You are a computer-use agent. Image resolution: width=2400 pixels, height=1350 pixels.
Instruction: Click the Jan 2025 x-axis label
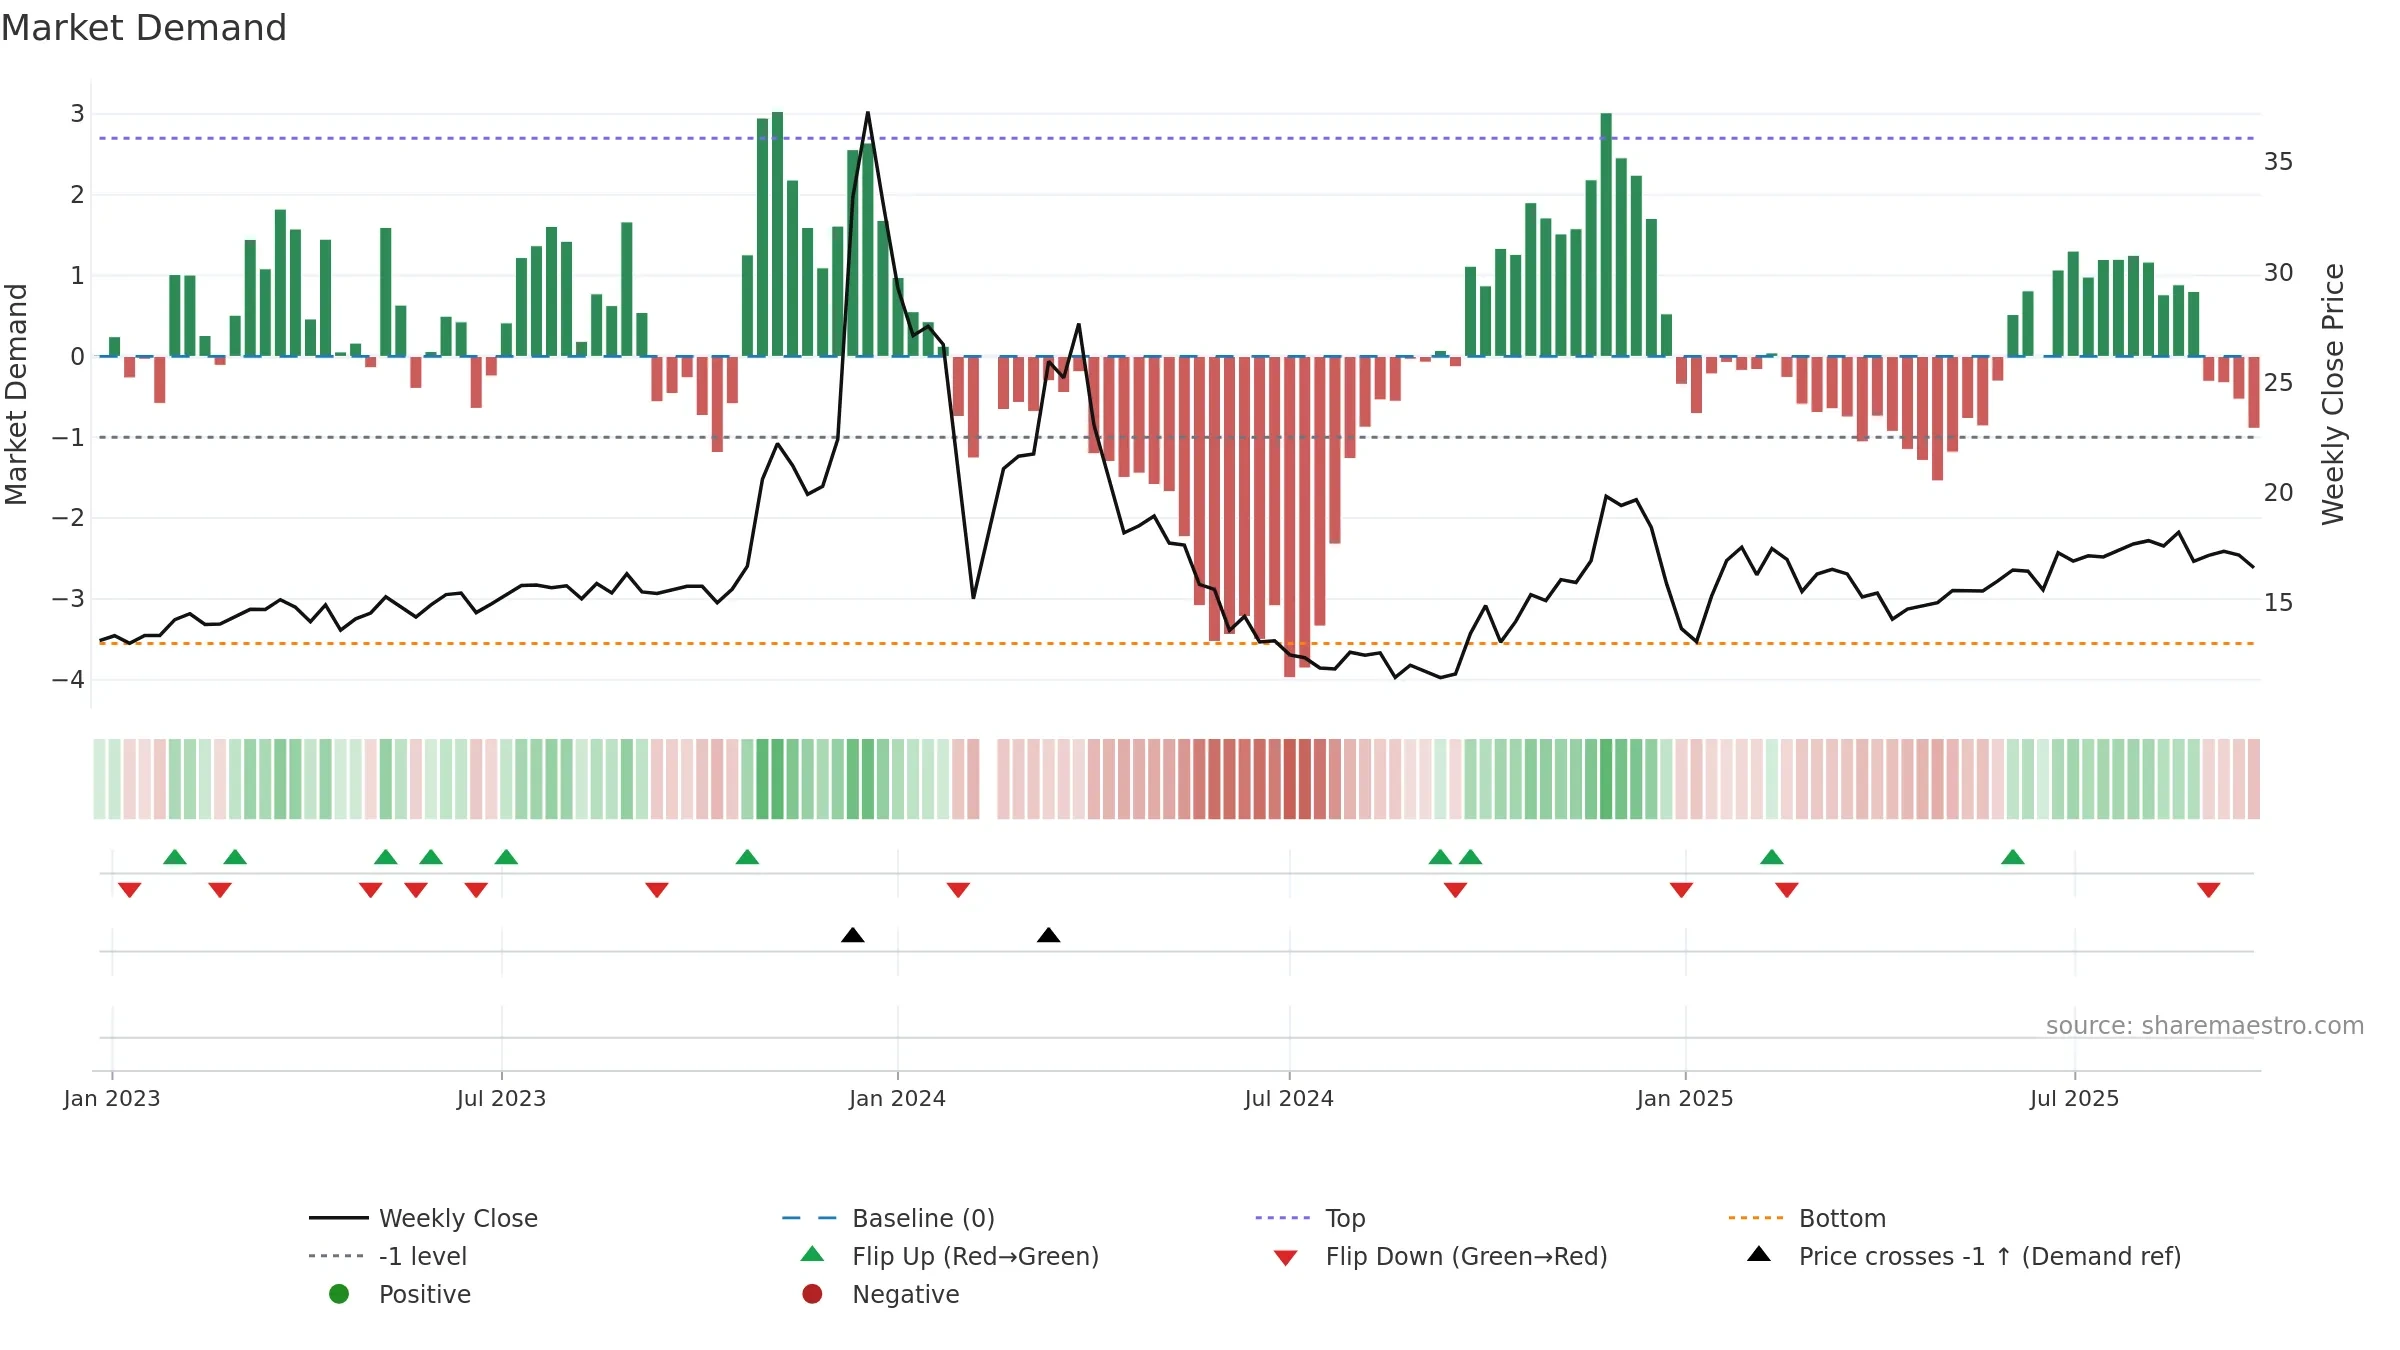(x=1685, y=1098)
